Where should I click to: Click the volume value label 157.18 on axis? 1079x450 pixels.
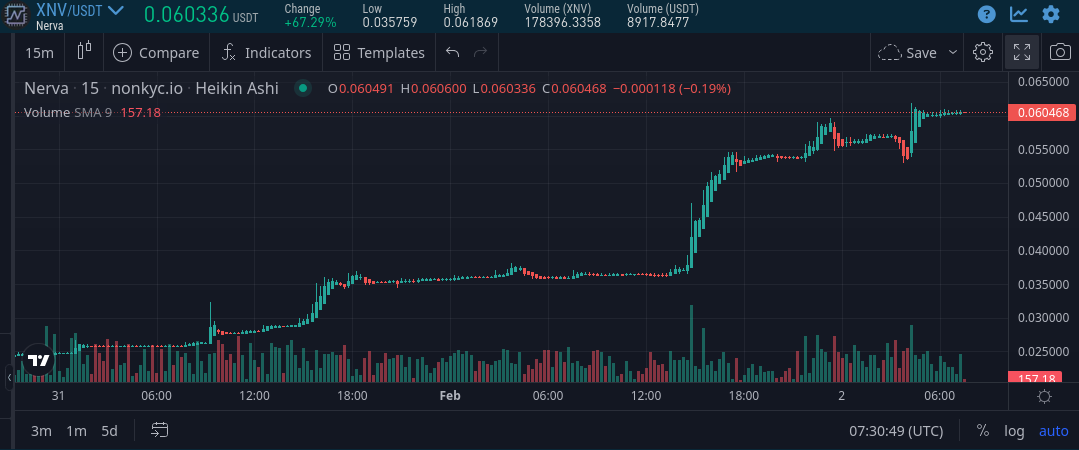pos(1034,378)
